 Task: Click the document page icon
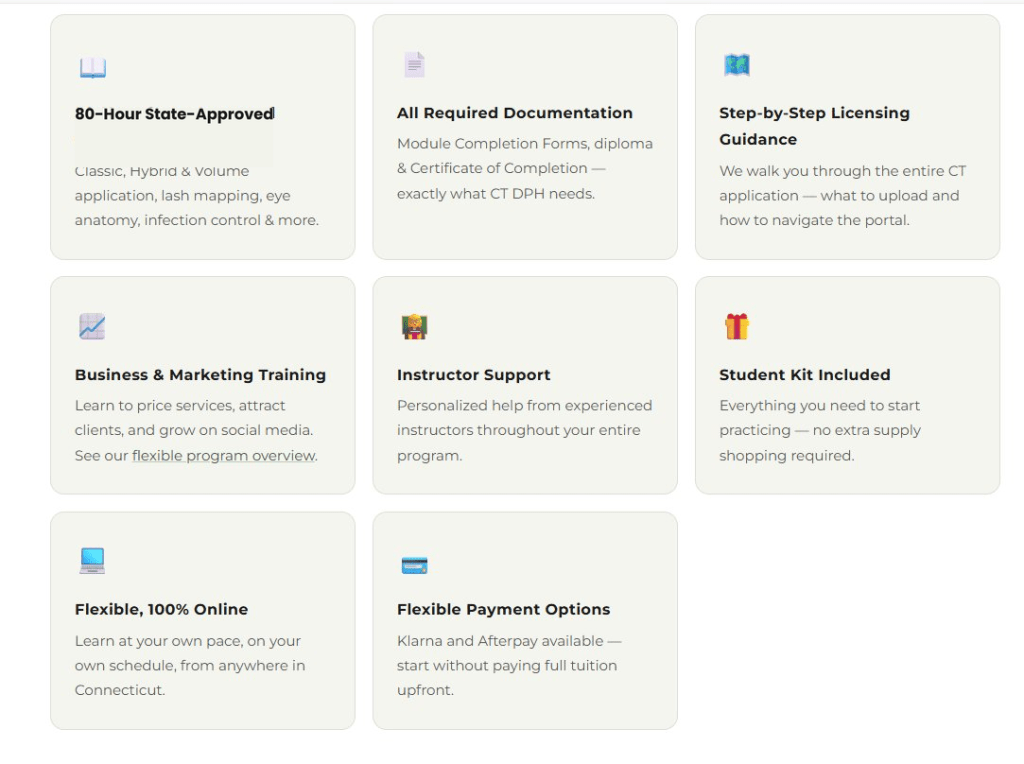tap(414, 65)
